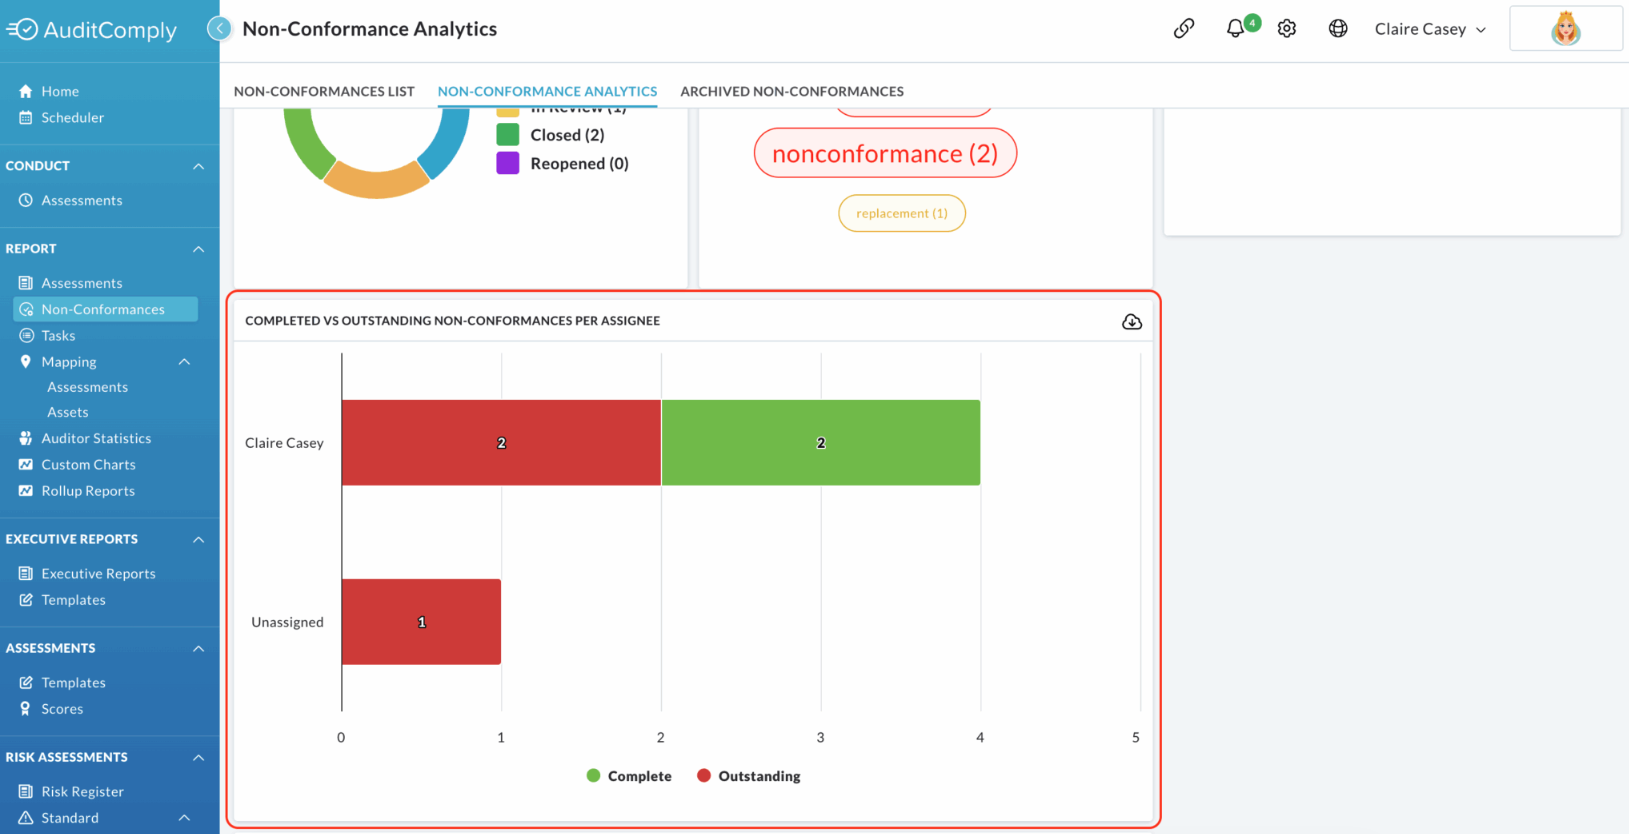
Task: Download the non-conformances per assignee chart
Action: point(1132,321)
